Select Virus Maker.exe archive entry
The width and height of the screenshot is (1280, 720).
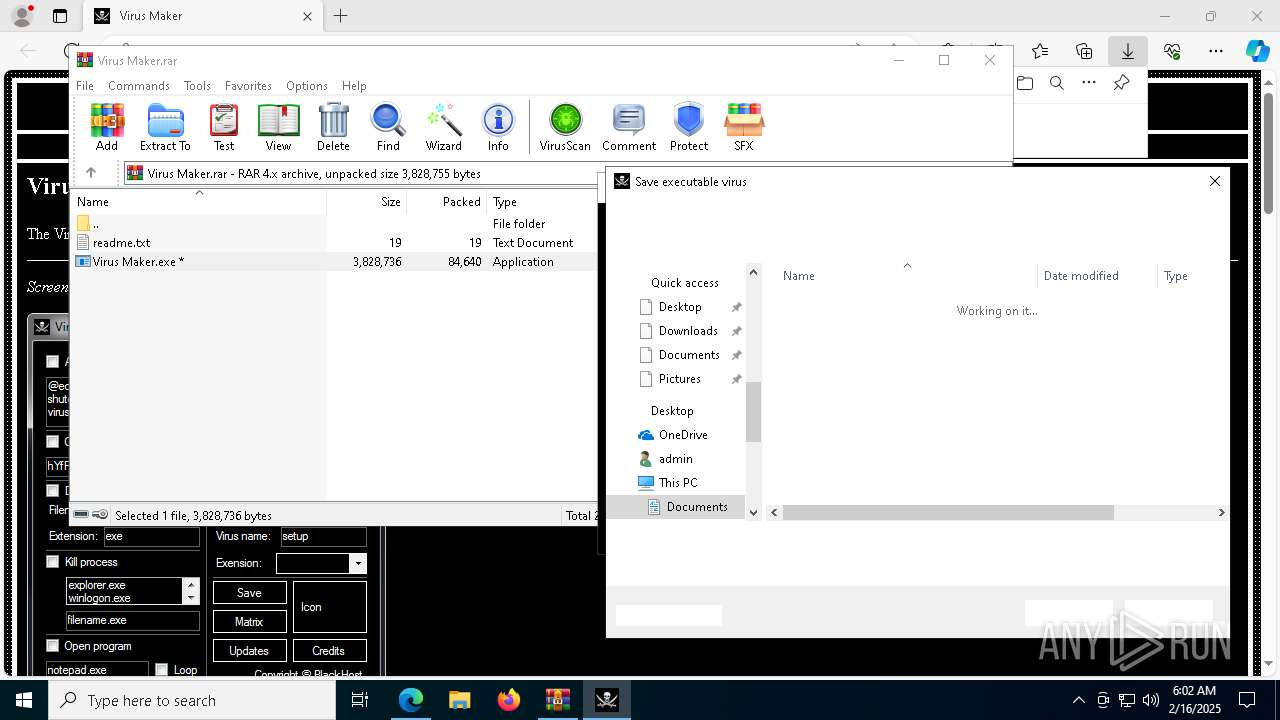click(x=138, y=262)
